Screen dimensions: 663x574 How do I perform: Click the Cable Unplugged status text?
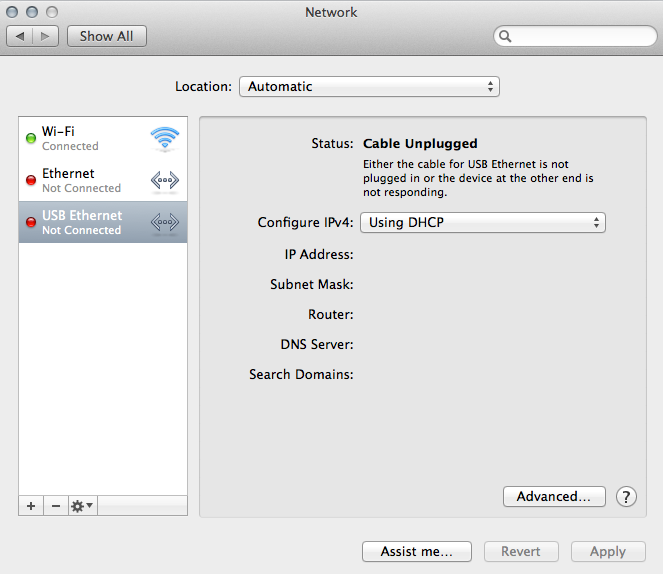click(420, 144)
